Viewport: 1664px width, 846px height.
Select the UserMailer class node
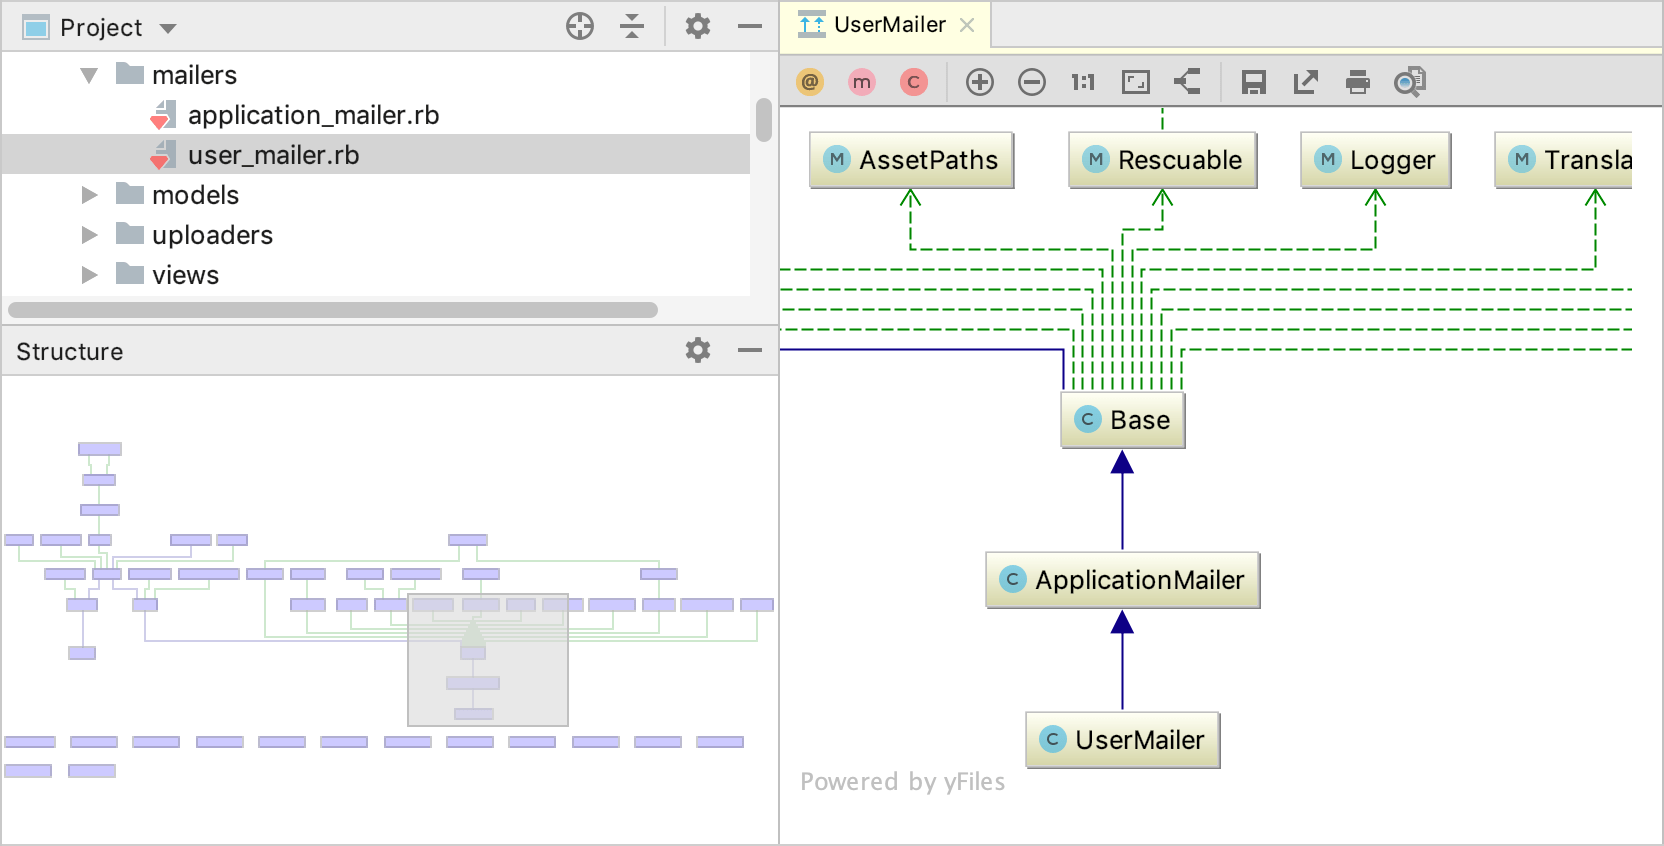[1123, 740]
